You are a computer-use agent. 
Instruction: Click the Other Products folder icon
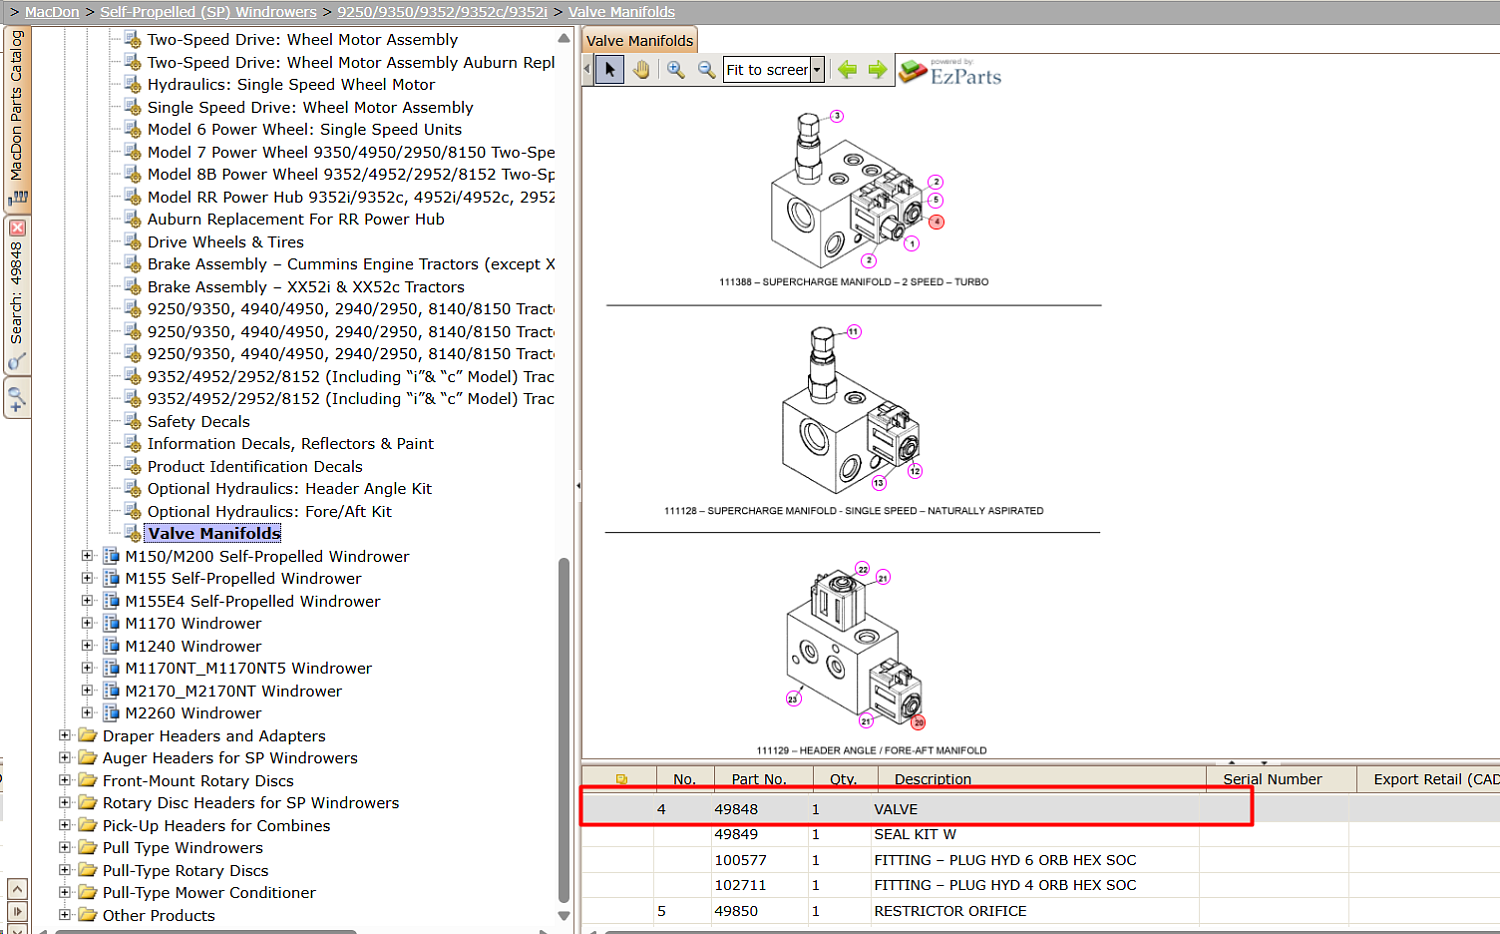click(88, 915)
